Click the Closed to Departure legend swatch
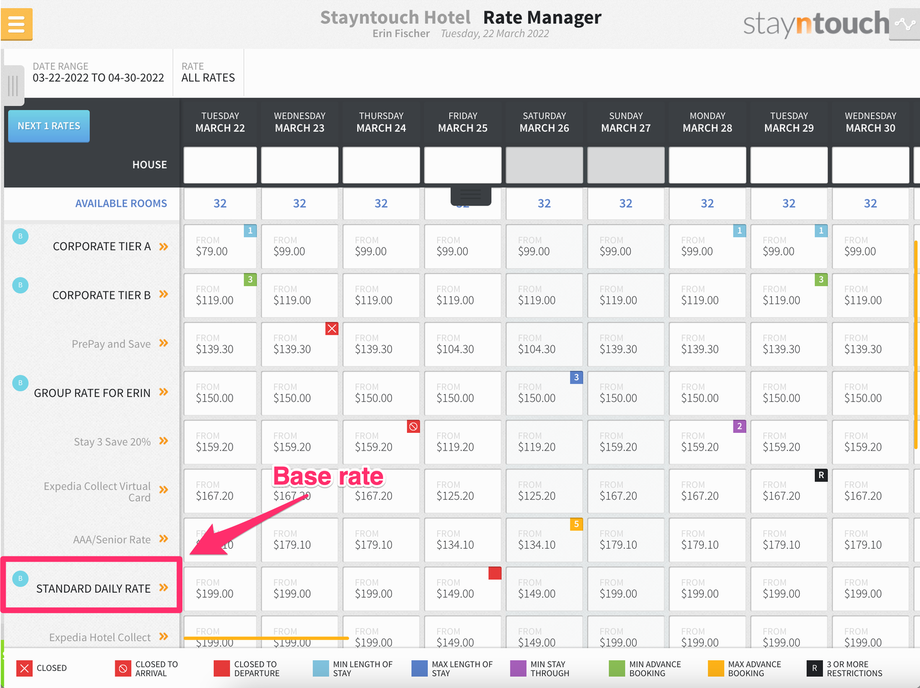The image size is (920, 688). 222,669
